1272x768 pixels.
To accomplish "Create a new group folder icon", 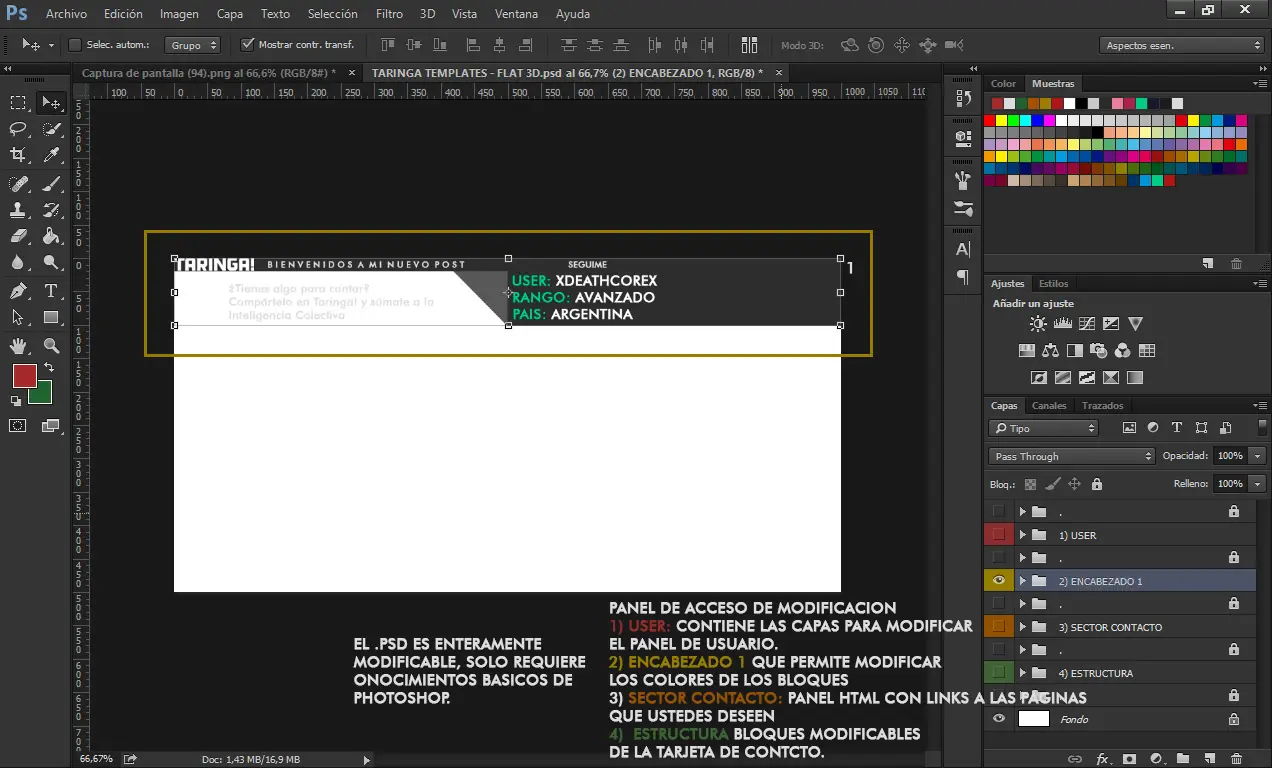I will [x=1182, y=759].
